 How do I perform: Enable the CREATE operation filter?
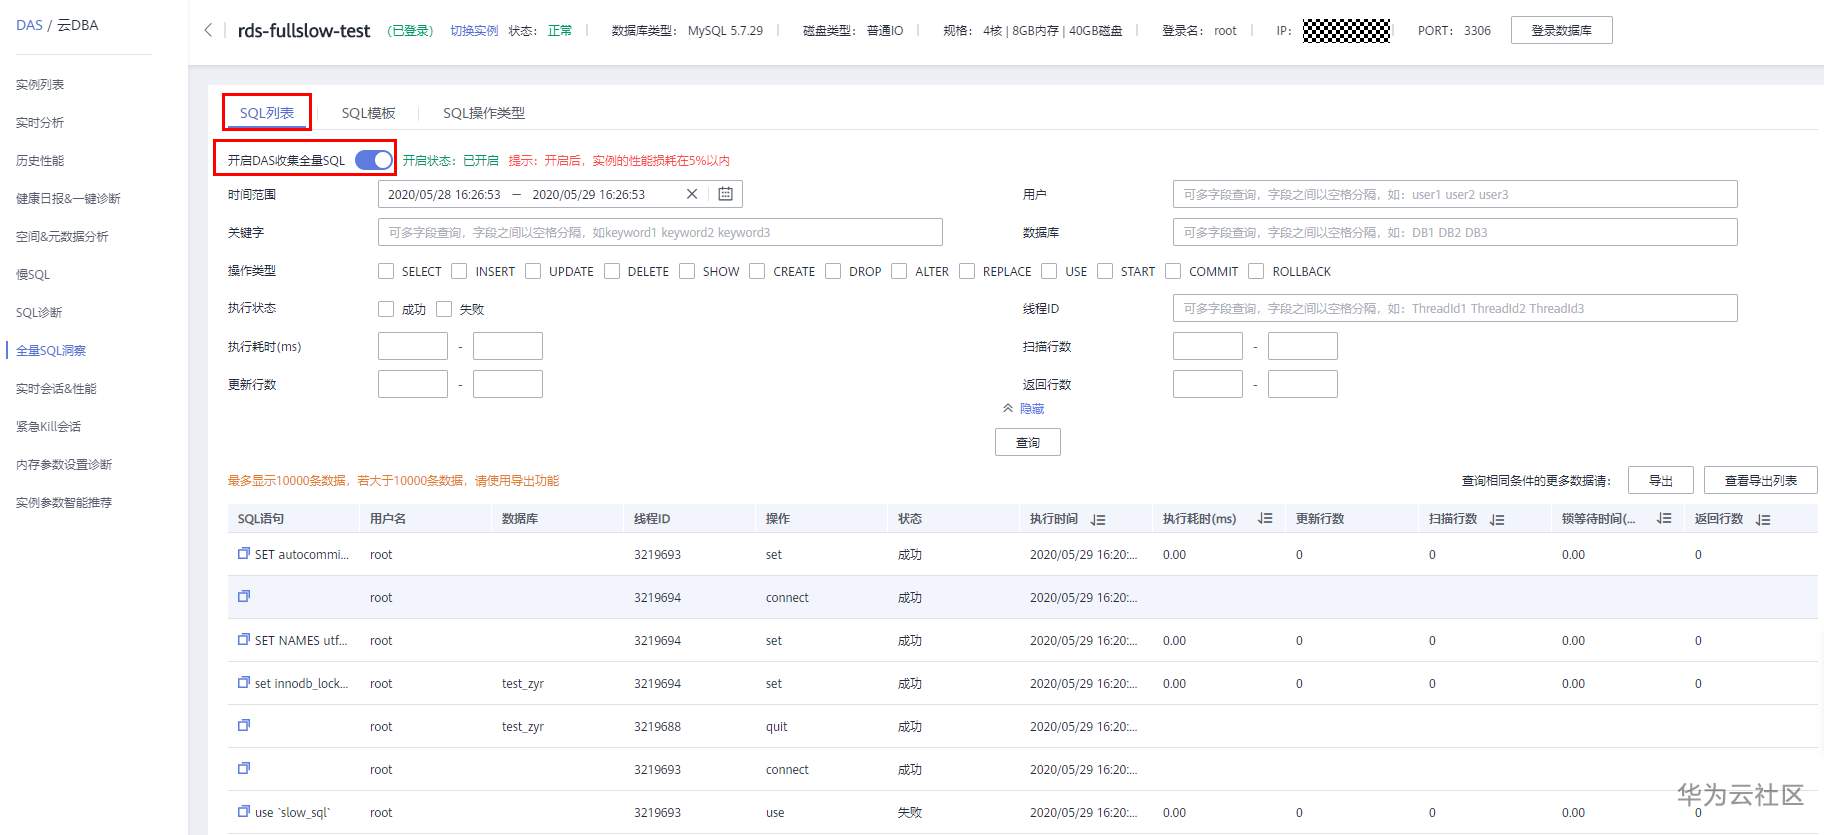(757, 271)
